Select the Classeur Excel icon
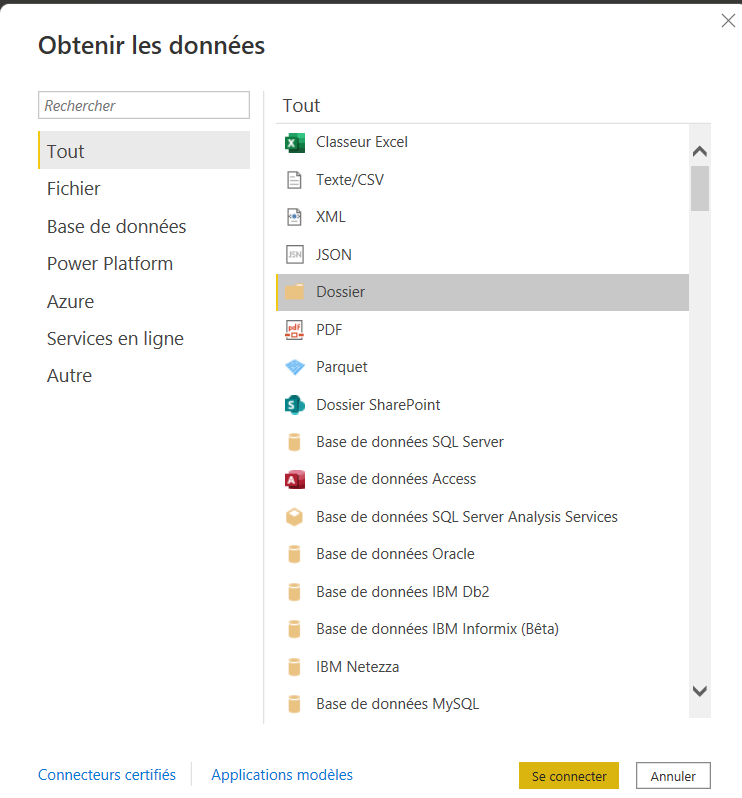This screenshot has height=798, width=742. coord(295,142)
